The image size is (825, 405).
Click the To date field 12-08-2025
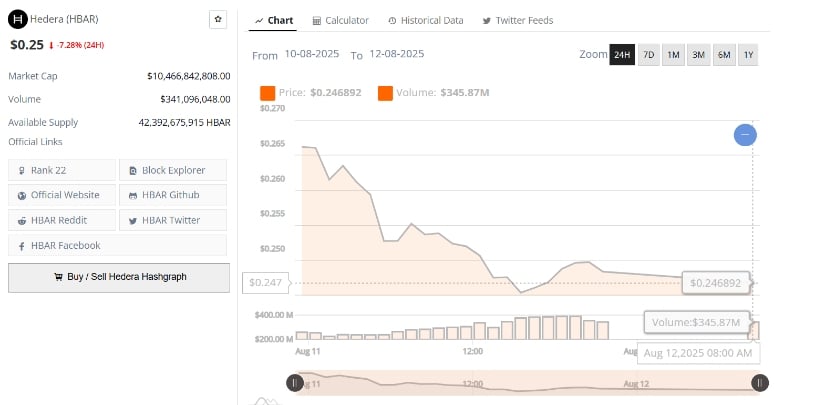coord(397,54)
